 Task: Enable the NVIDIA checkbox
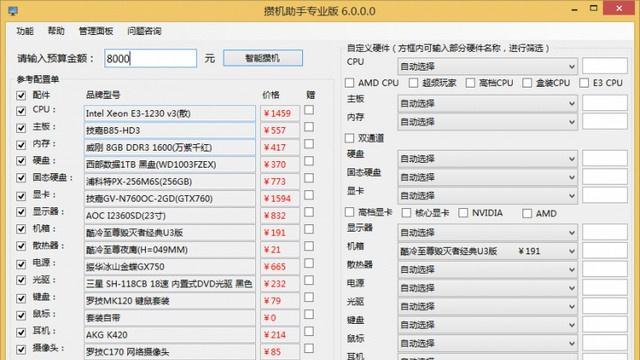[463, 213]
